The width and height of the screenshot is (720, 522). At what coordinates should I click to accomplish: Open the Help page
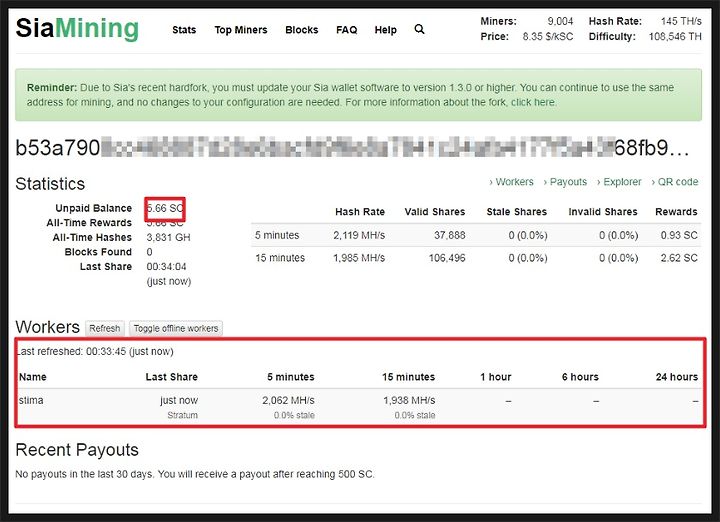pos(386,30)
